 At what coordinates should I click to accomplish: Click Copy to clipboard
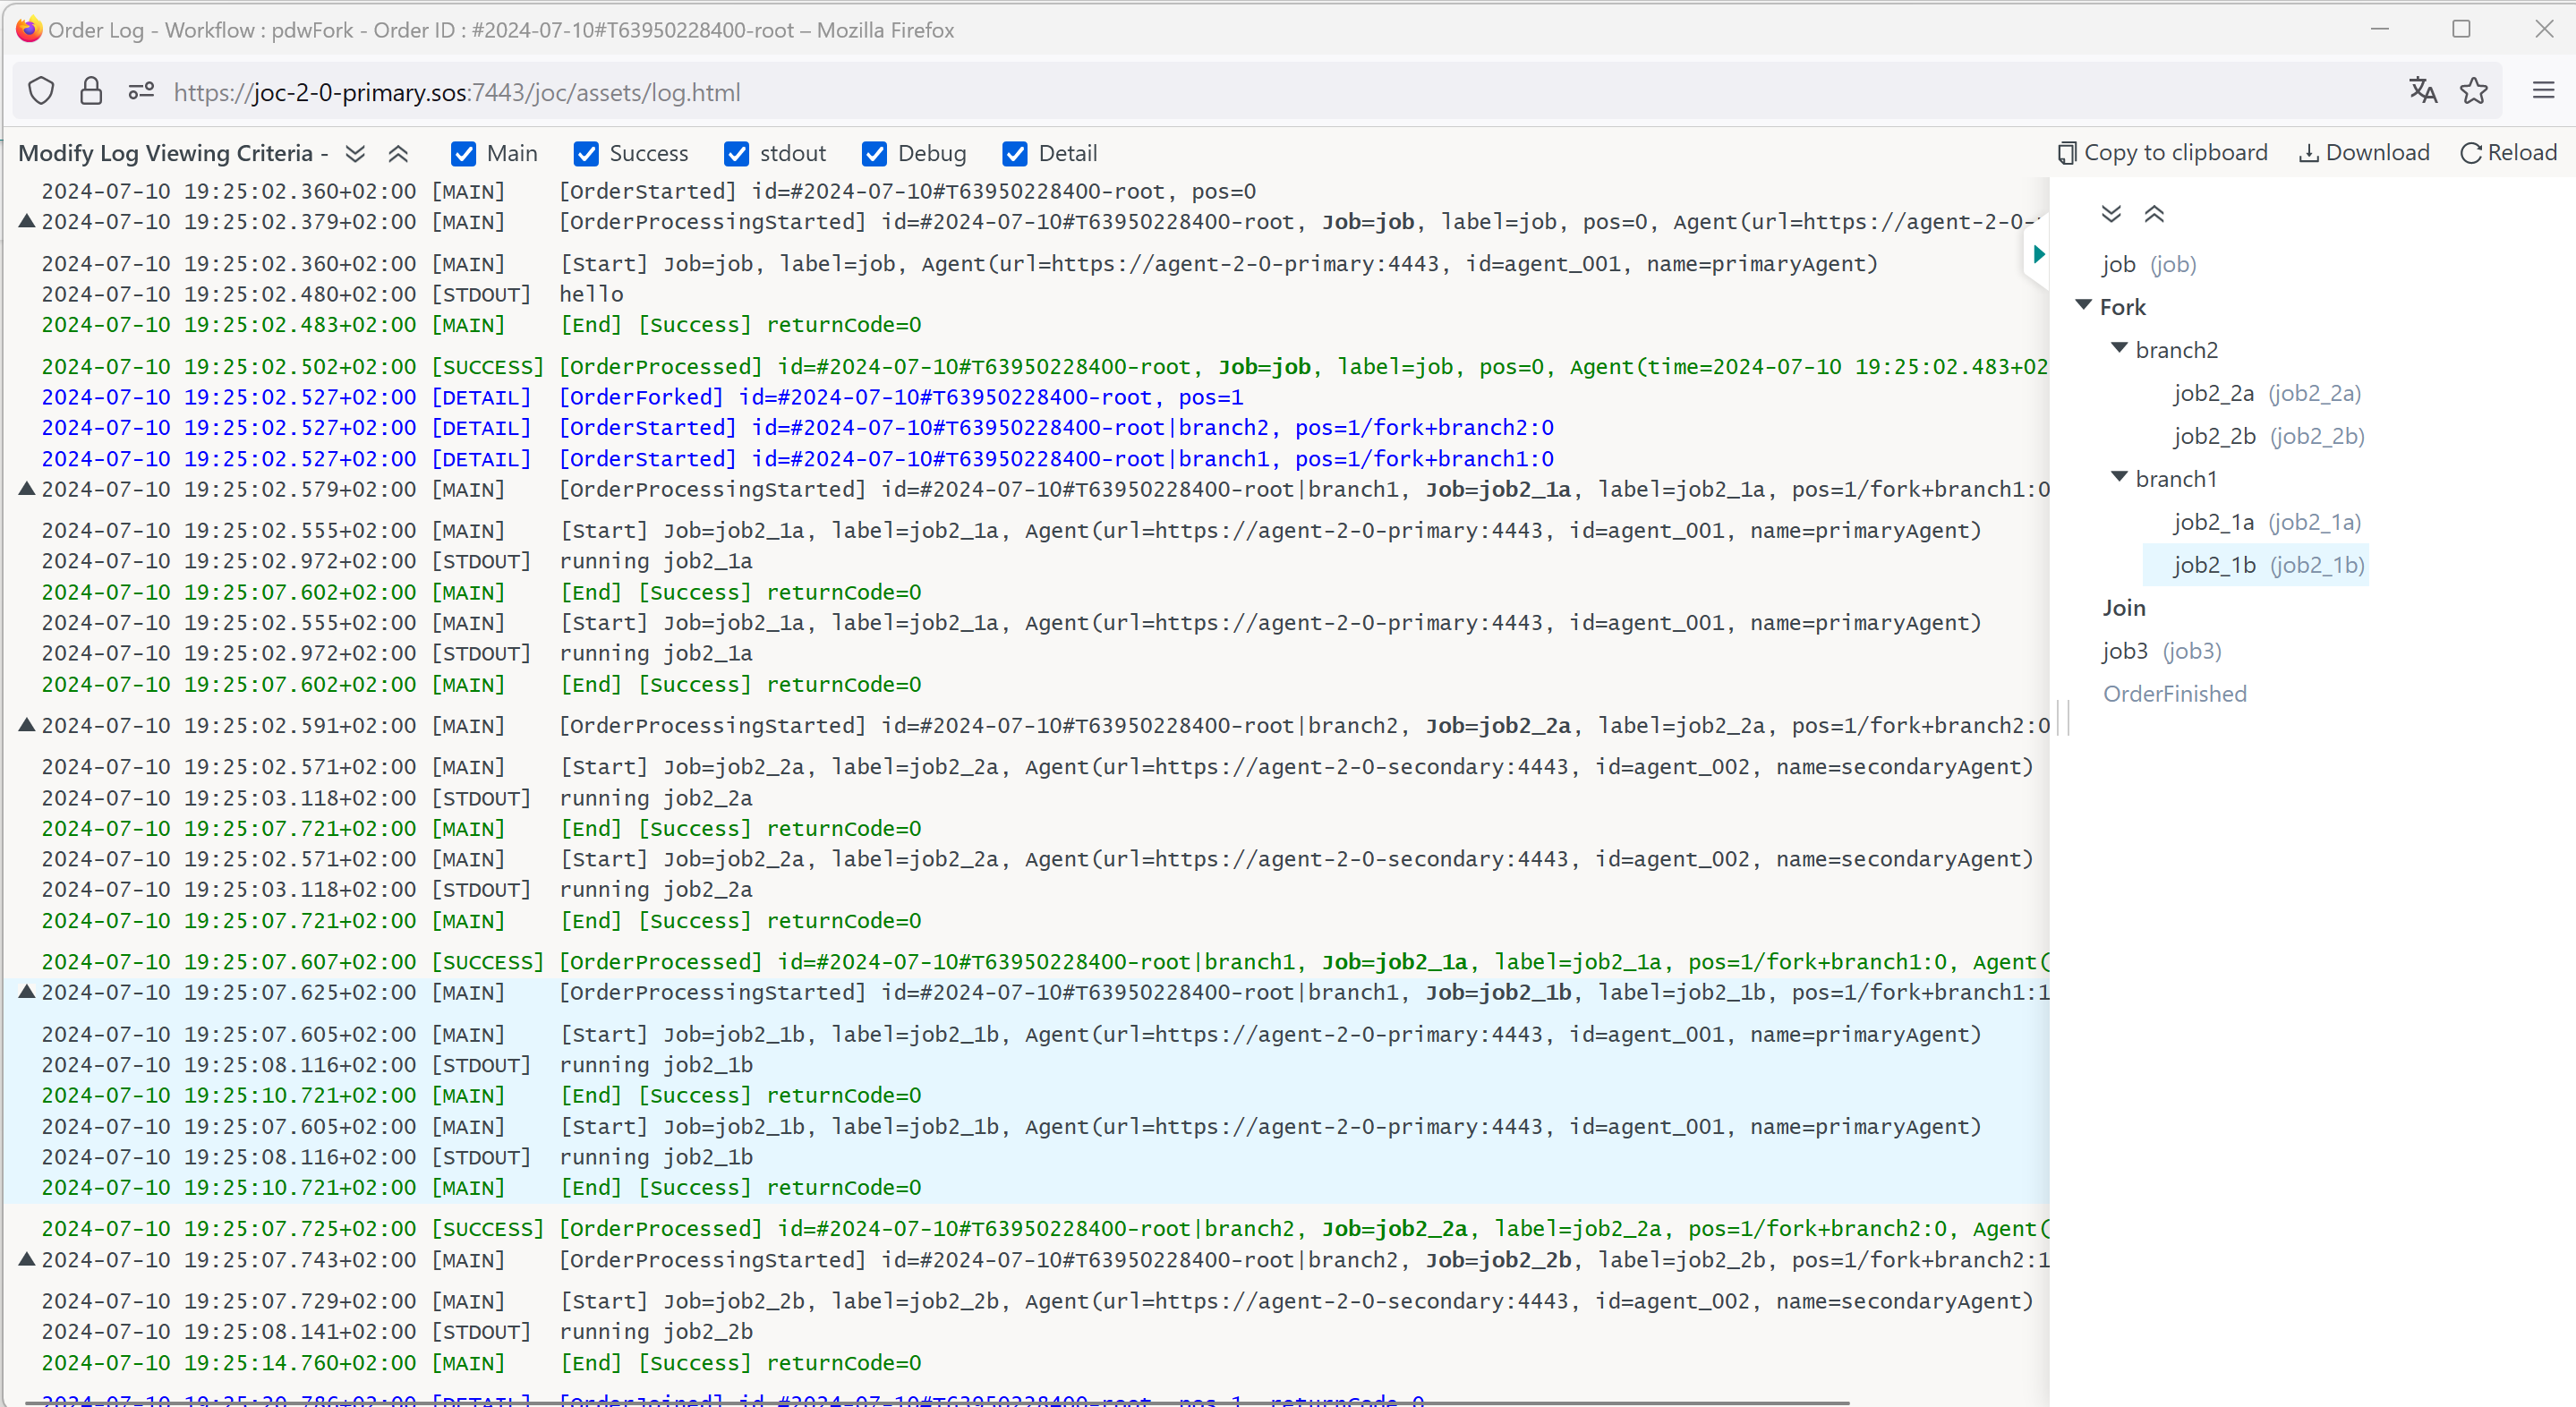coord(2162,152)
